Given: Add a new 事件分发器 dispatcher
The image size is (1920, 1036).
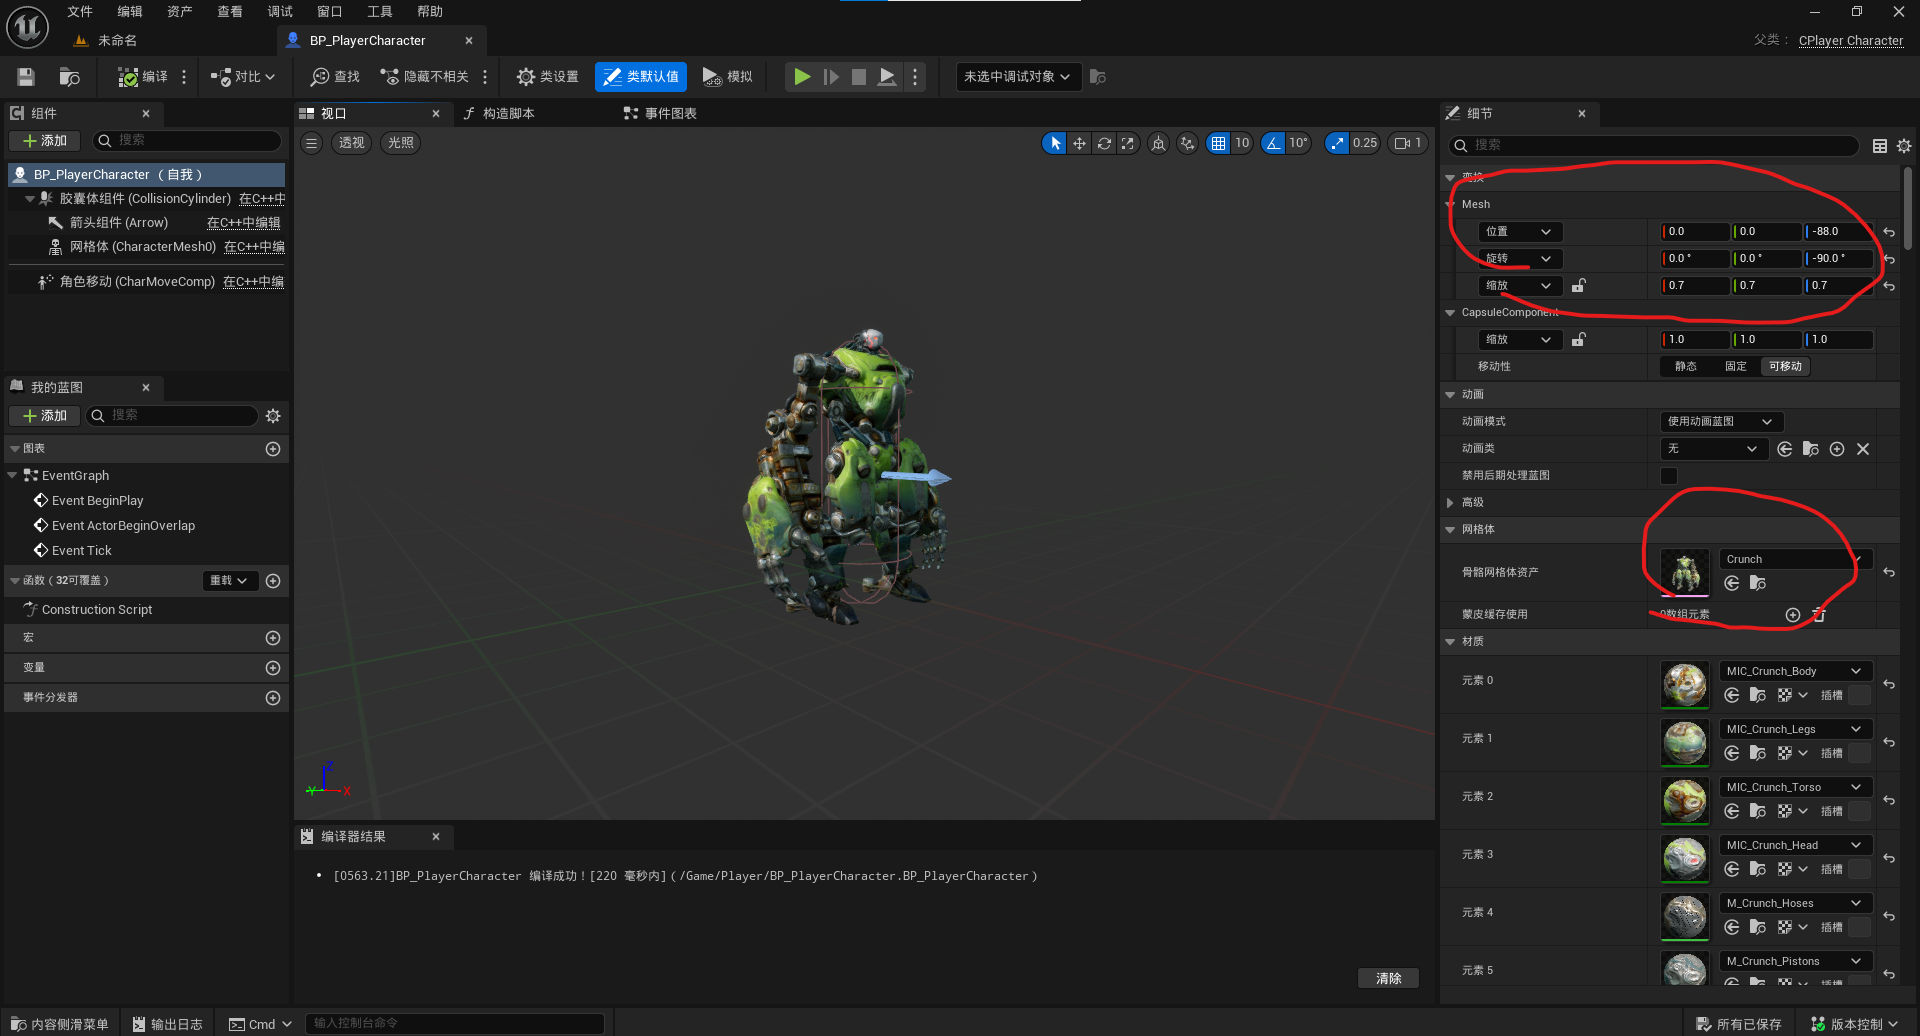Looking at the screenshot, I should pyautogui.click(x=273, y=698).
